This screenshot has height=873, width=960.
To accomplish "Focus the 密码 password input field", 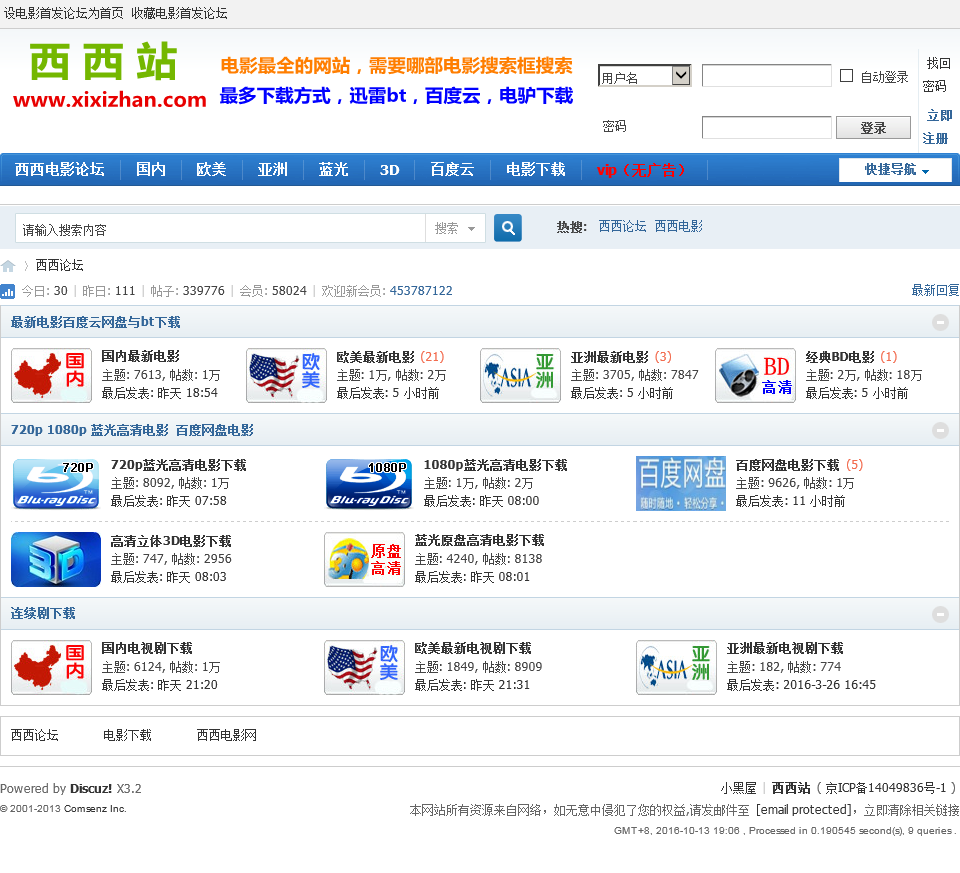I will (767, 128).
